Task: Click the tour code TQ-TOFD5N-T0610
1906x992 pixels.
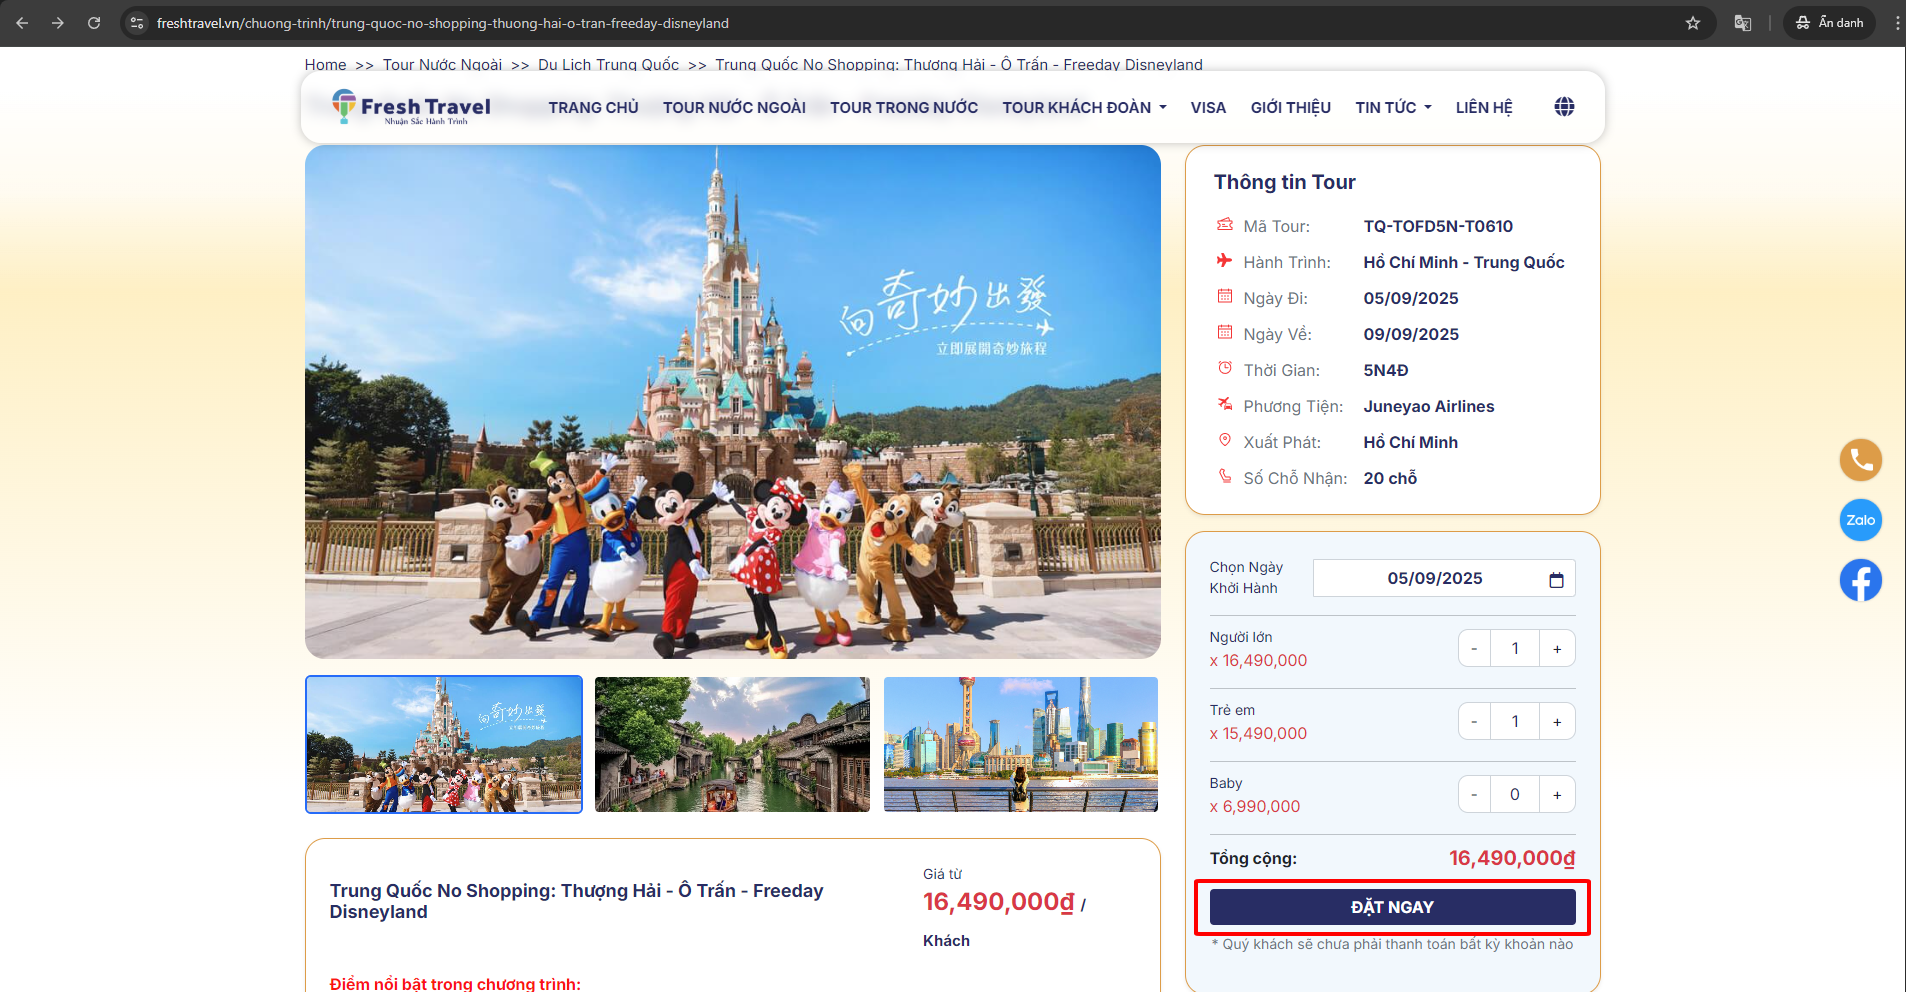Action: click(1438, 226)
